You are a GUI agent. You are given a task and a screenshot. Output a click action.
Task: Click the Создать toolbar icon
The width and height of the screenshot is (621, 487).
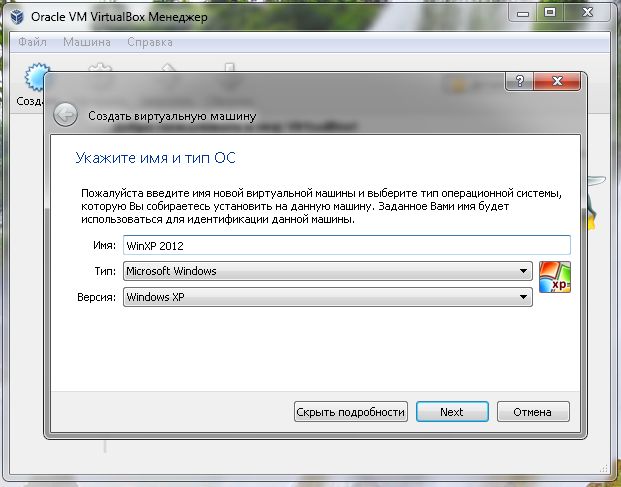click(x=35, y=80)
